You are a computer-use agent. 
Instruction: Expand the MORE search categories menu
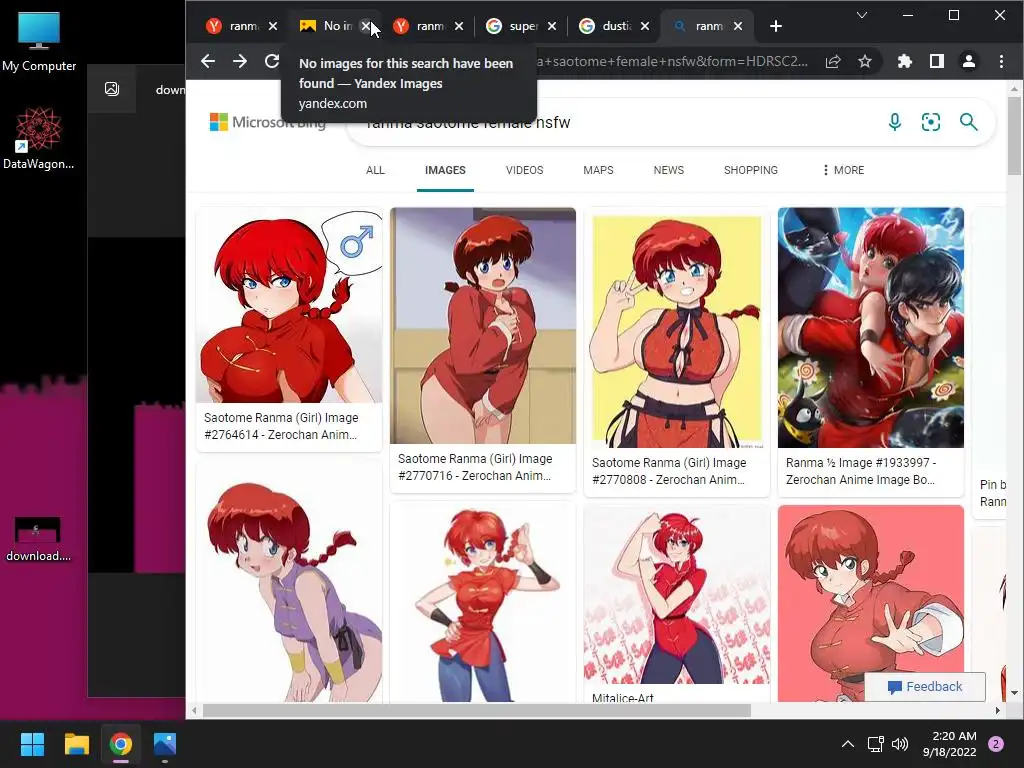click(843, 170)
